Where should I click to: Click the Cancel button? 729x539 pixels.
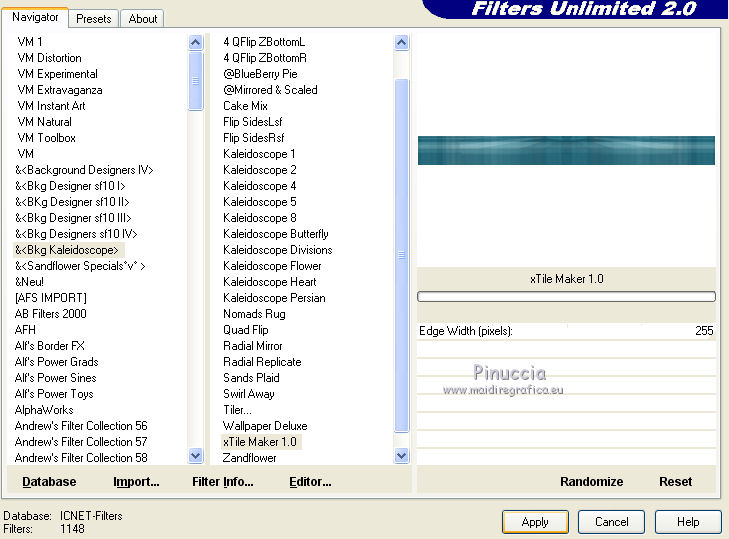(611, 522)
